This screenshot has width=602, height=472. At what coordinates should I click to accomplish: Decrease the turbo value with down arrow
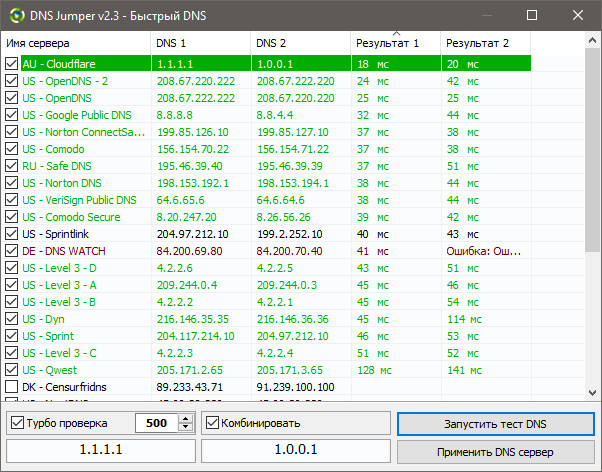point(186,427)
